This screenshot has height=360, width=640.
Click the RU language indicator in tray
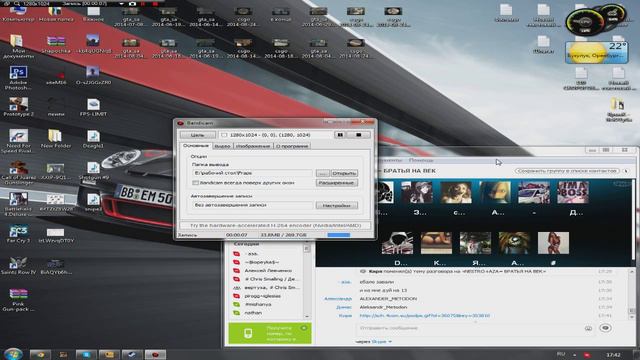pos(561,354)
